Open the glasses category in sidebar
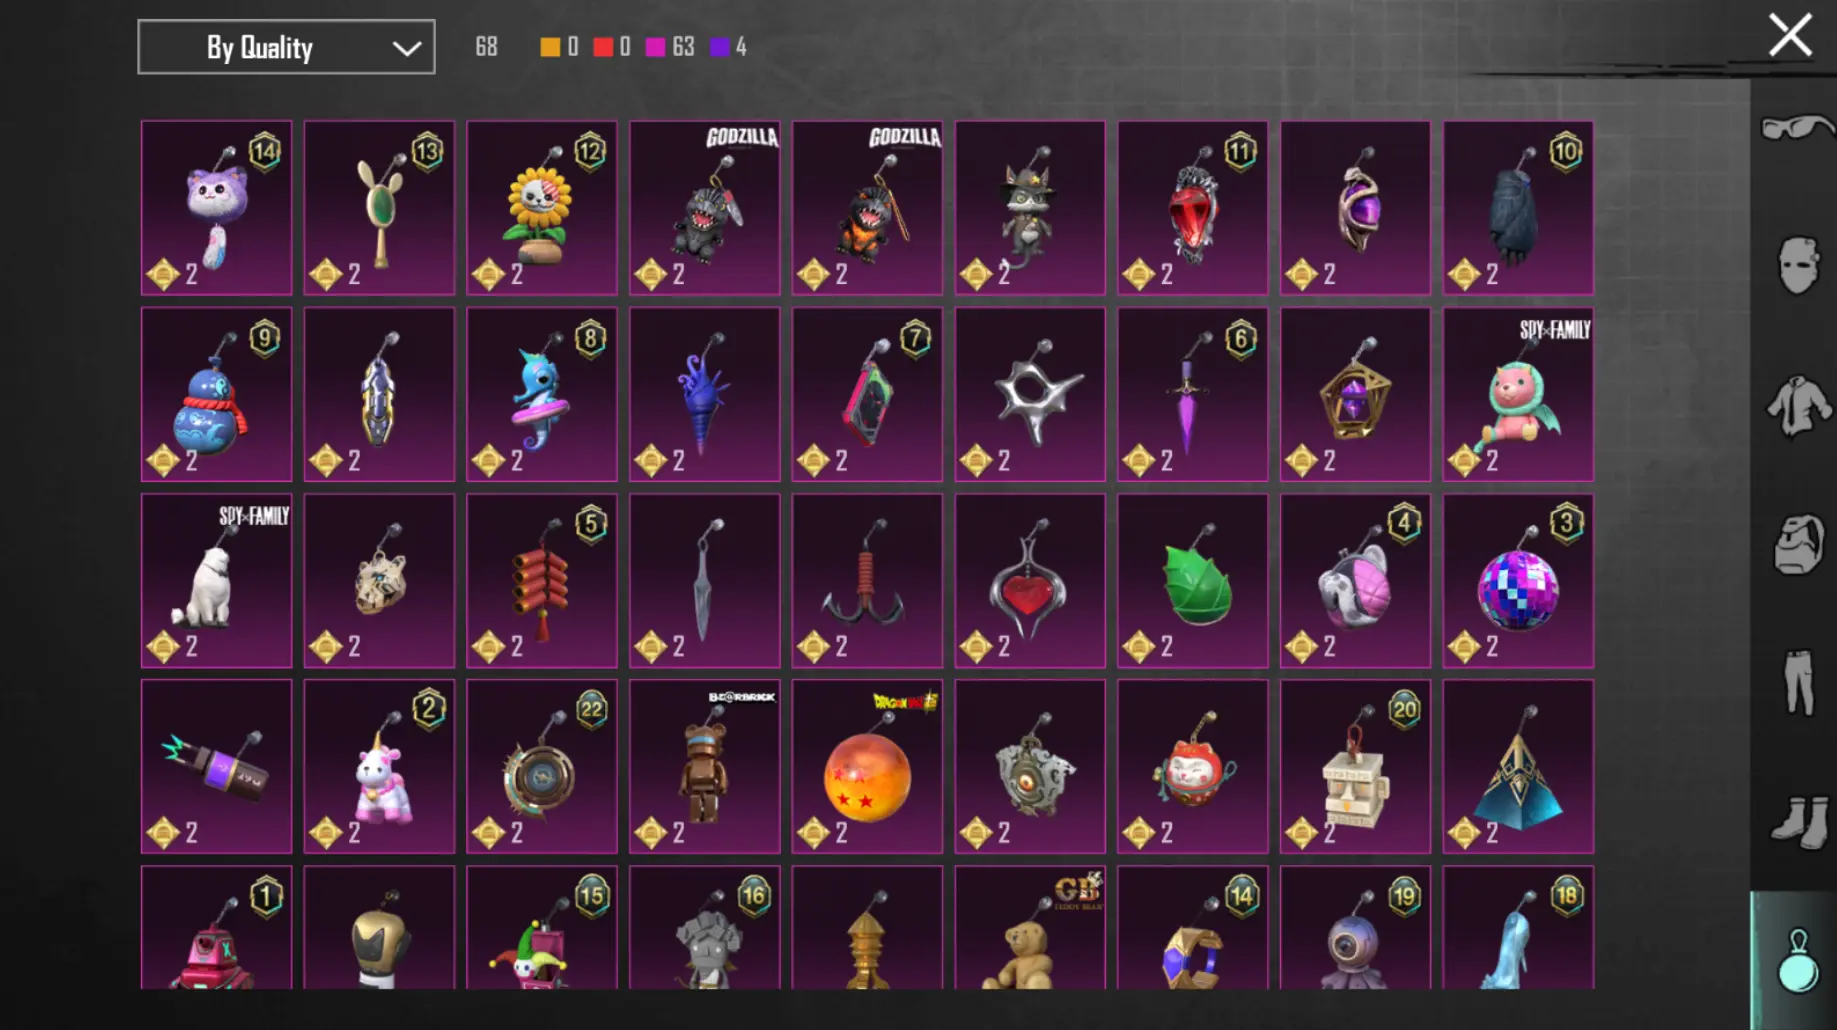This screenshot has width=1837, height=1030. pyautogui.click(x=1797, y=129)
